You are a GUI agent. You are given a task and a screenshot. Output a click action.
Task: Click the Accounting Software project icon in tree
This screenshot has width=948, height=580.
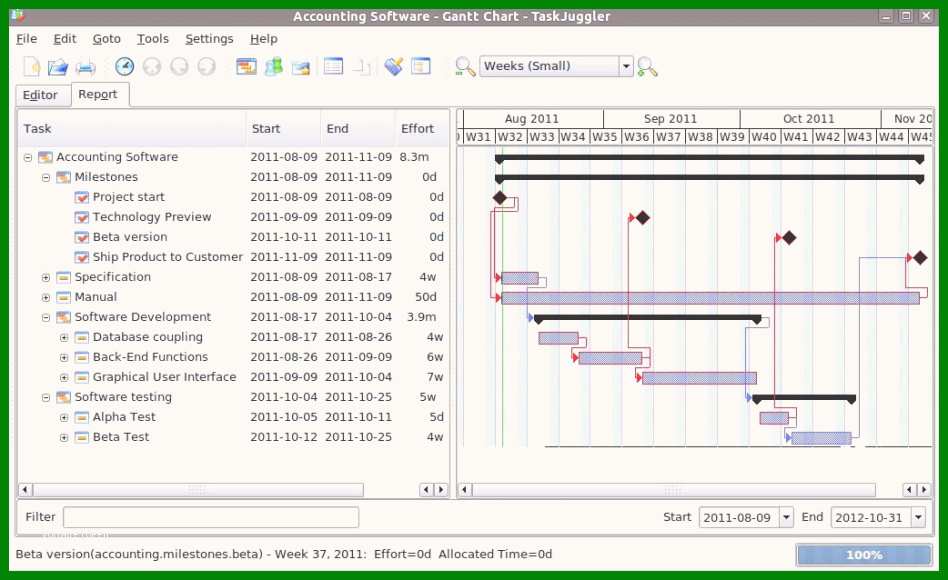[x=45, y=157]
